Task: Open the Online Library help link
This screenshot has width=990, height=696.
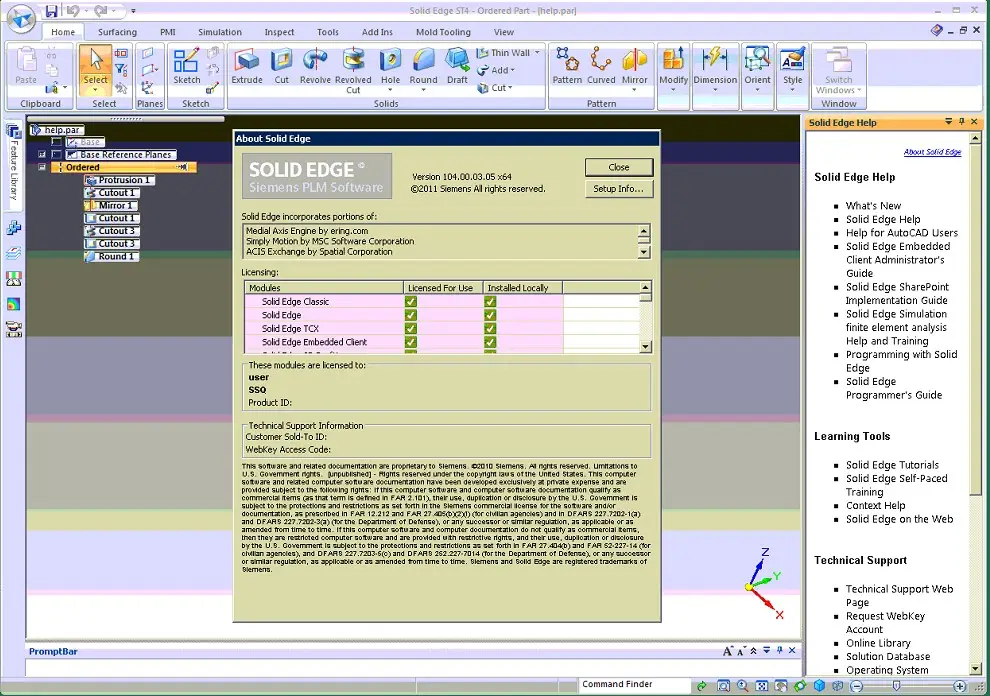Action: pyautogui.click(x=878, y=643)
